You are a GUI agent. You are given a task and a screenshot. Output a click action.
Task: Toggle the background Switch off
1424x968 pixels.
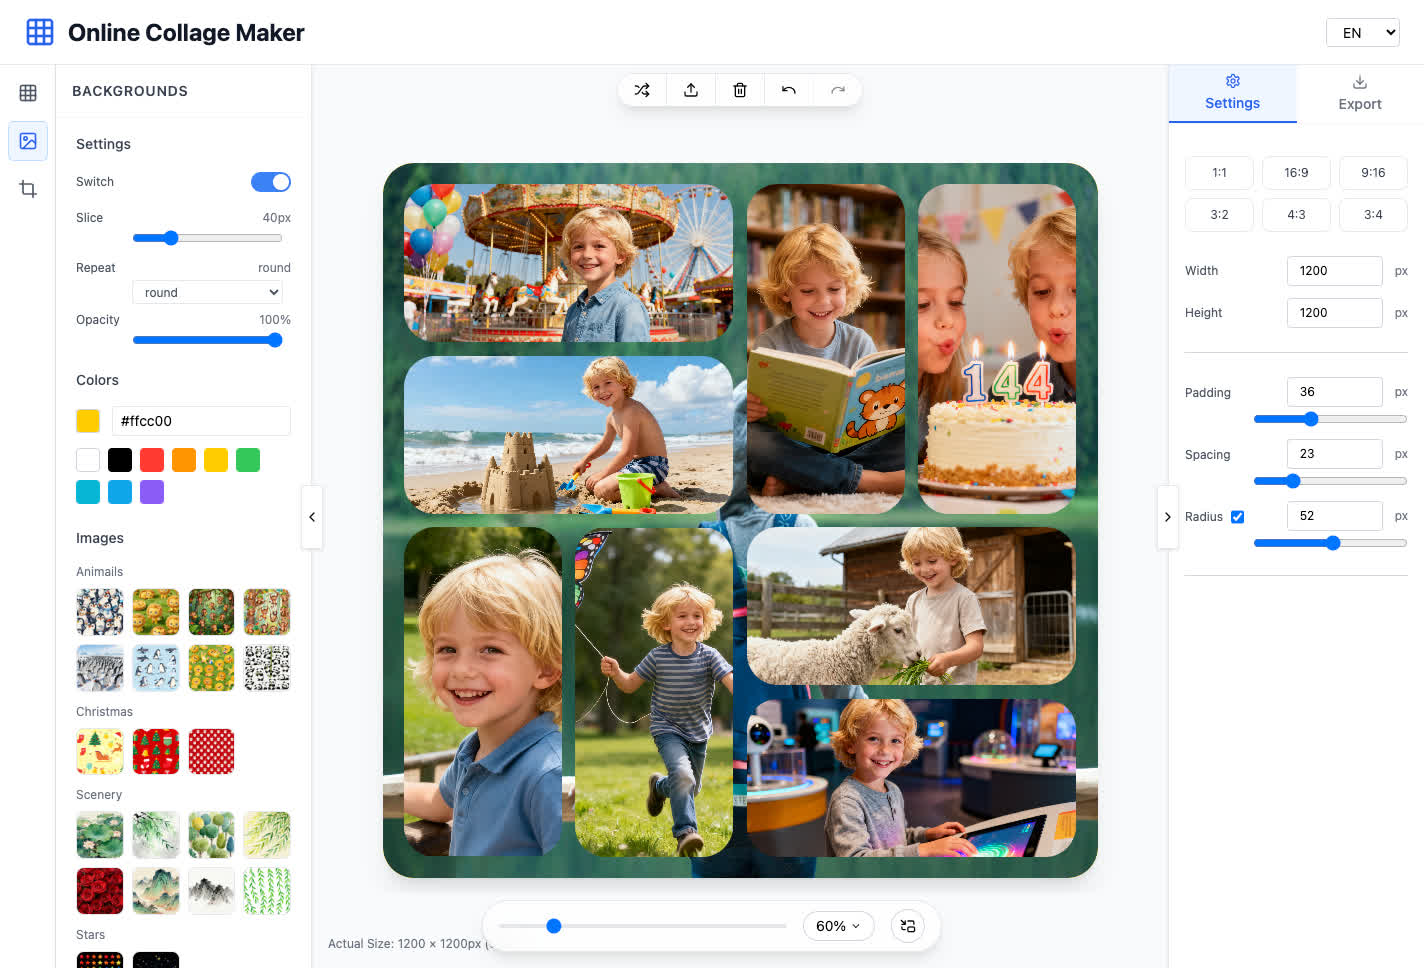pos(270,182)
